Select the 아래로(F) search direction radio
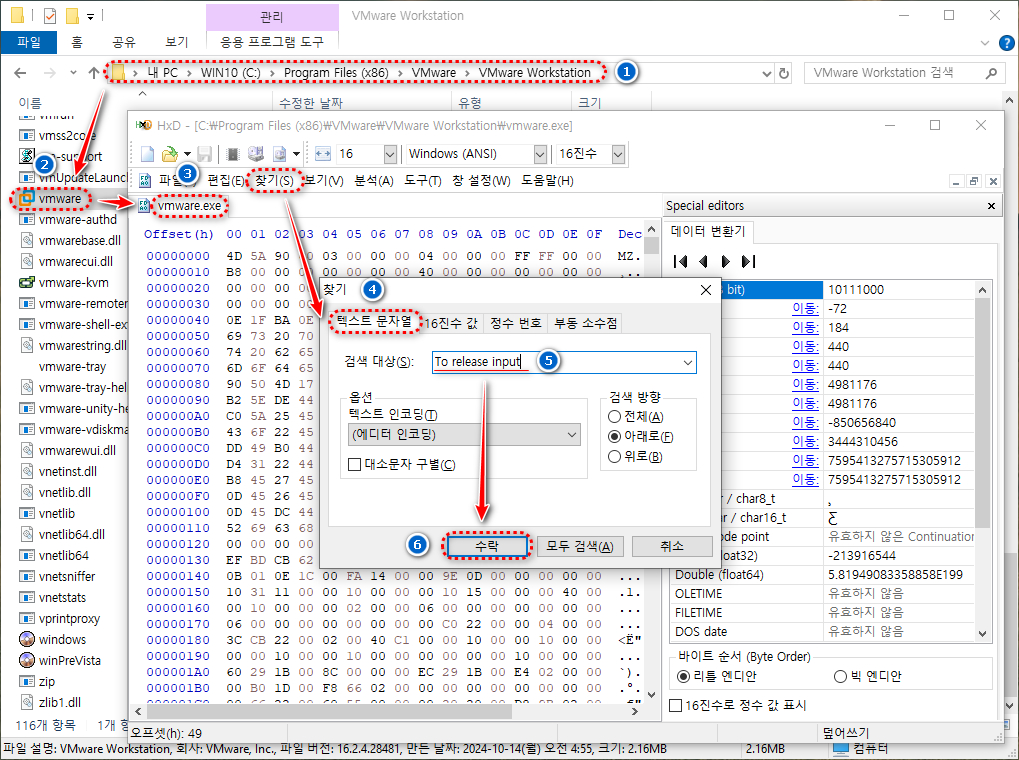The height and width of the screenshot is (760, 1019). (x=614, y=436)
